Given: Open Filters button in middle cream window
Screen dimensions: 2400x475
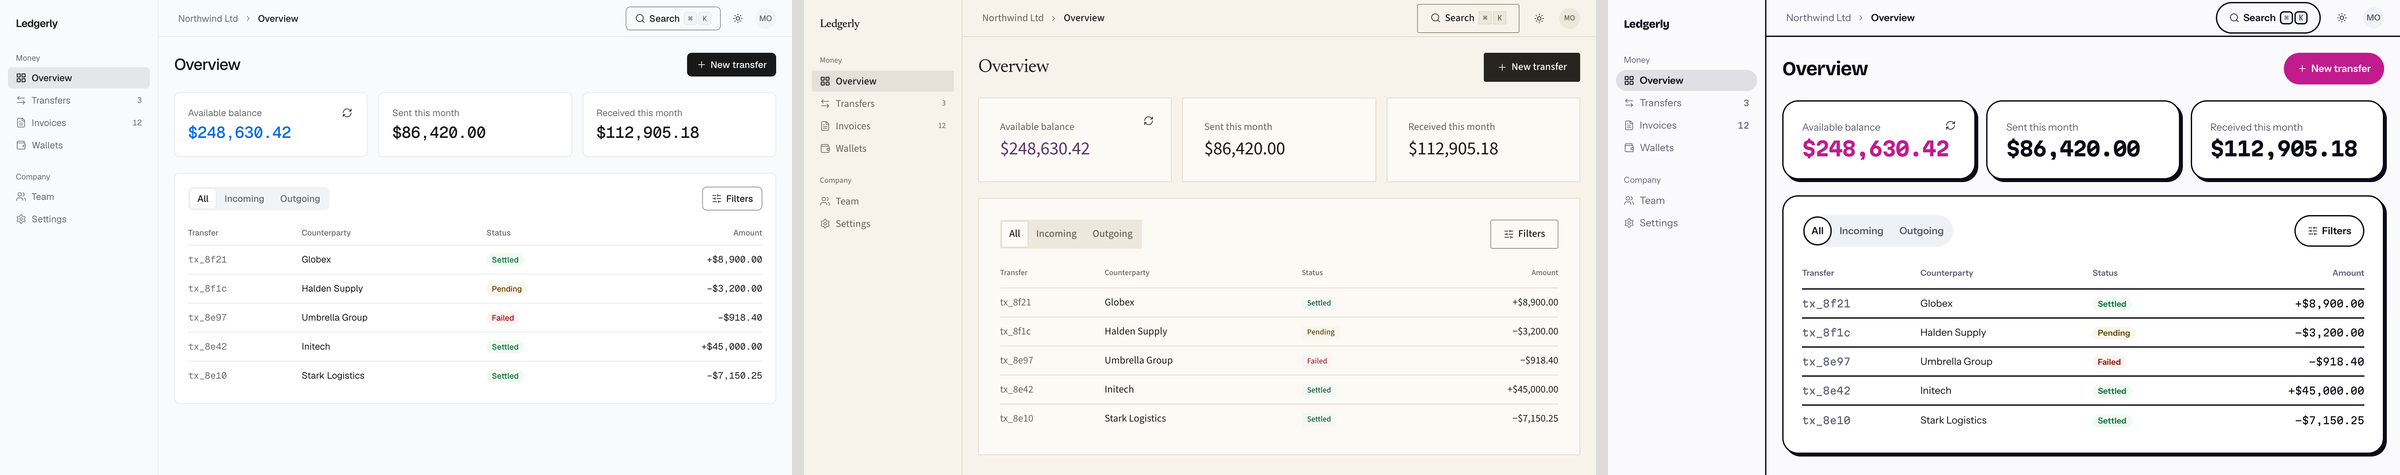Looking at the screenshot, I should click(x=1524, y=234).
